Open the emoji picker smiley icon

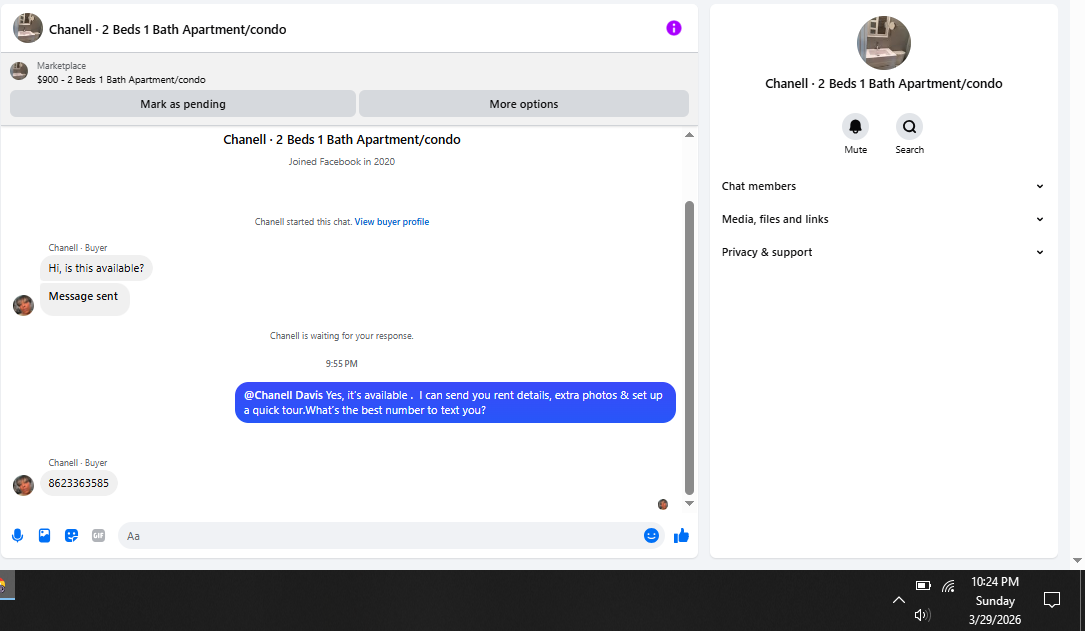[x=651, y=536]
